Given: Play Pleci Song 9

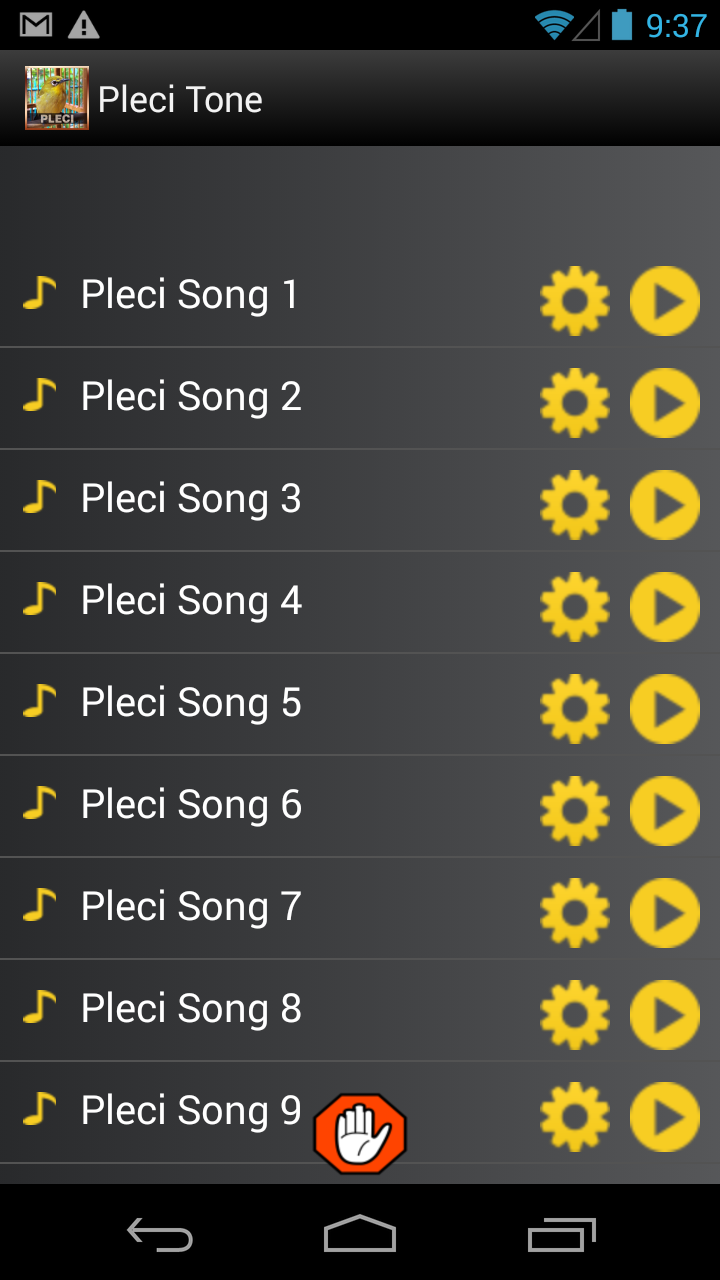Looking at the screenshot, I should 664,1117.
